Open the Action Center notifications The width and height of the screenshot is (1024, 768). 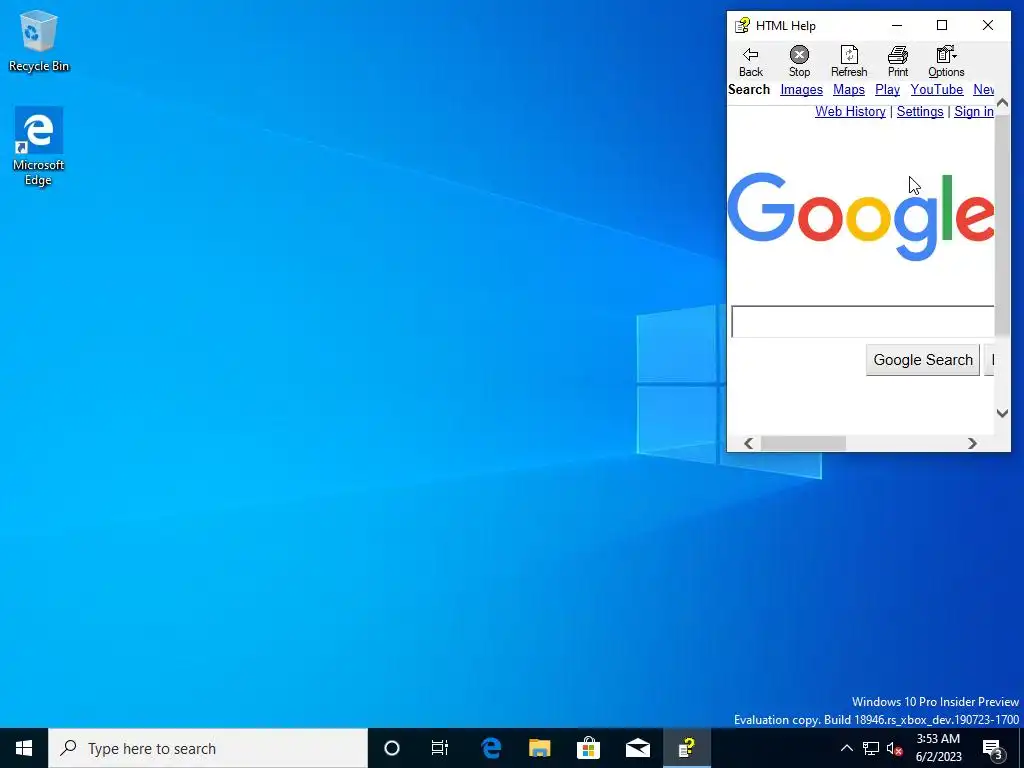pyautogui.click(x=992, y=748)
